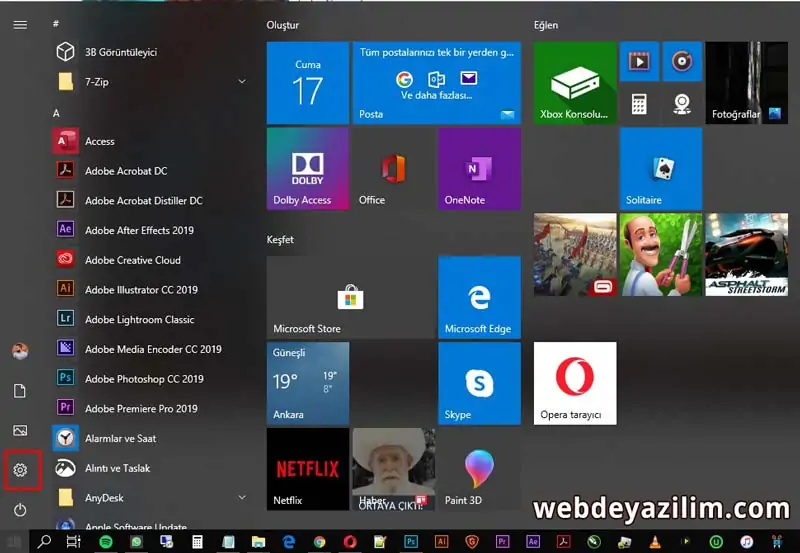Open the Office tile

[393, 169]
